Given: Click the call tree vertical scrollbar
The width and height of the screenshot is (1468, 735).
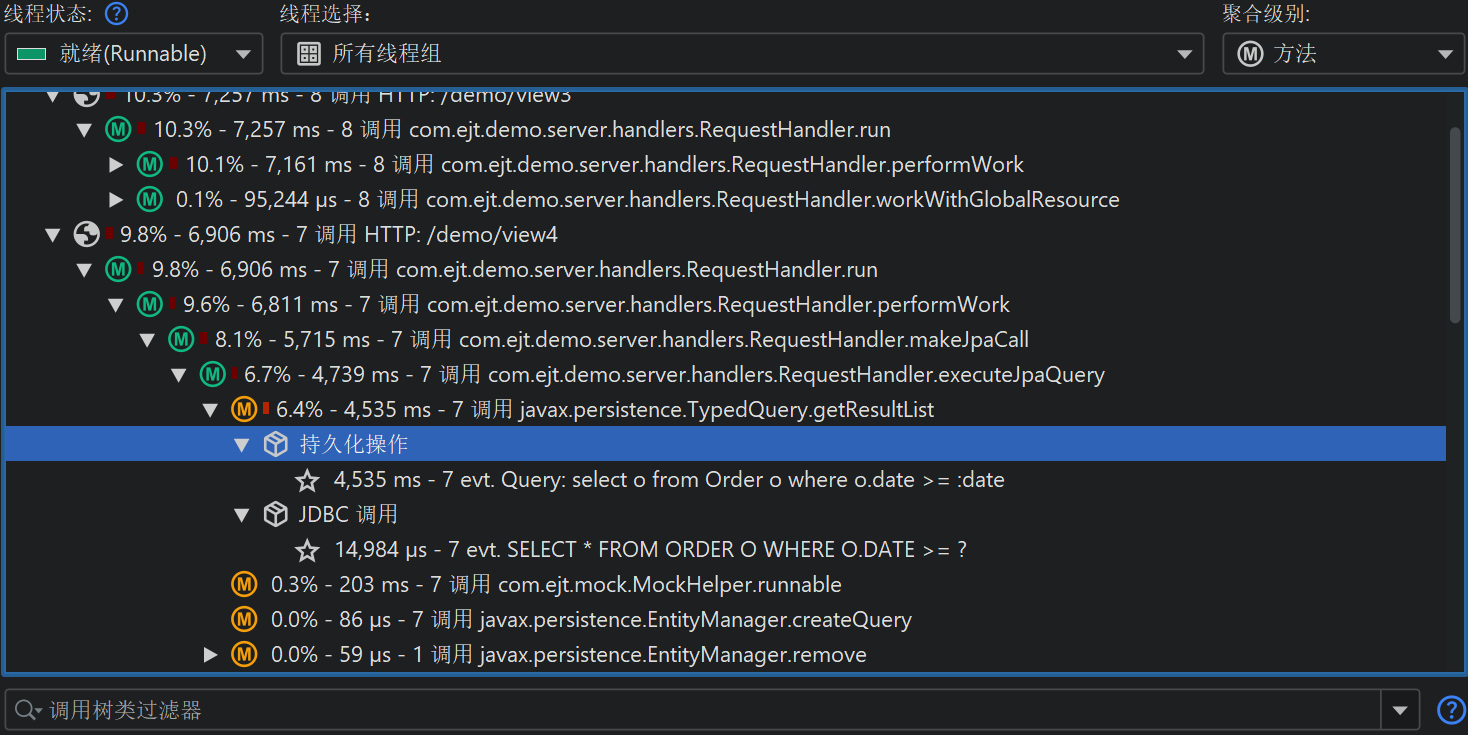Looking at the screenshot, I should pyautogui.click(x=1455, y=225).
